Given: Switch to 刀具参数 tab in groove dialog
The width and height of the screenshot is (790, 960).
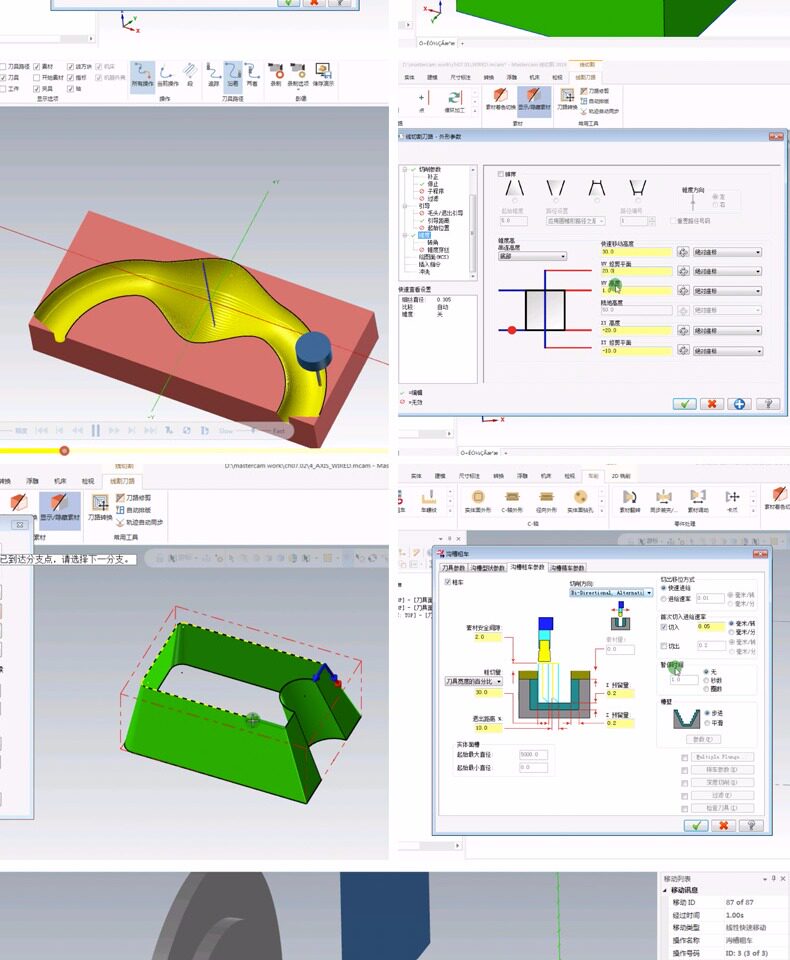Looking at the screenshot, I should pyautogui.click(x=454, y=568).
